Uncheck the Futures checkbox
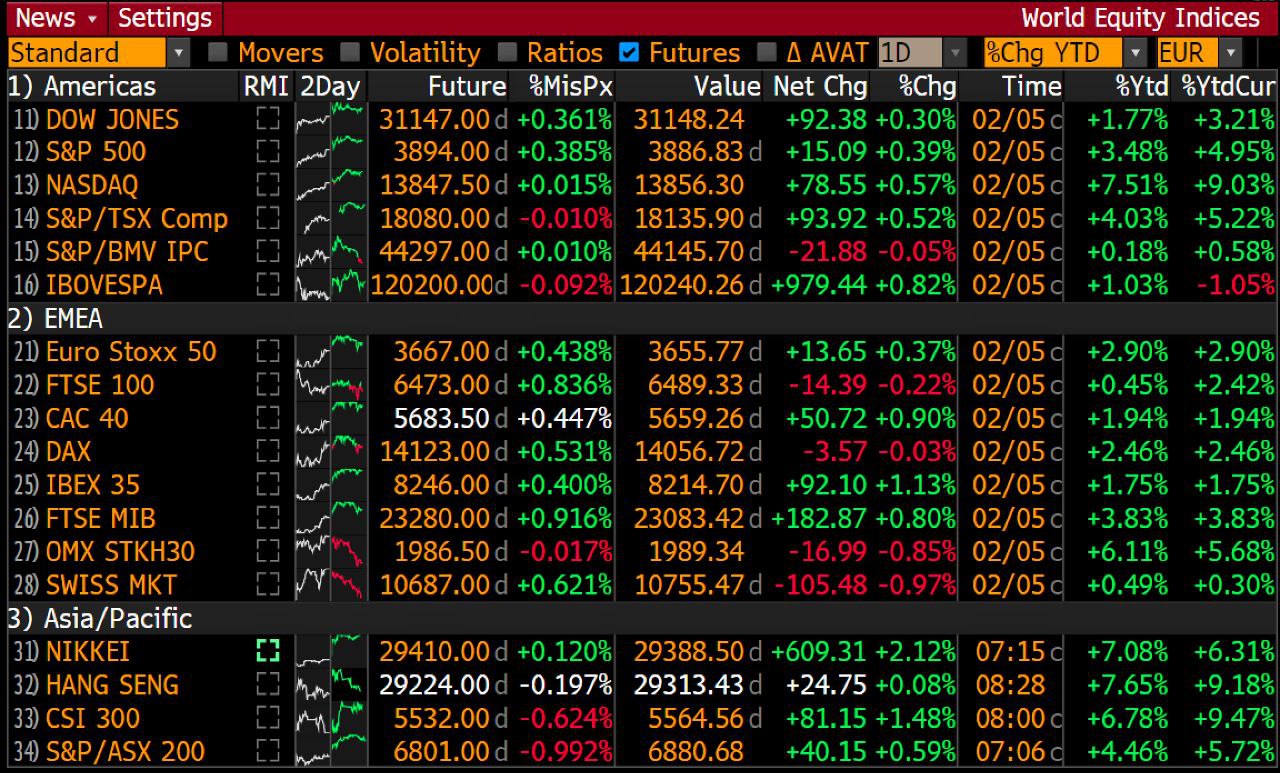 click(629, 52)
